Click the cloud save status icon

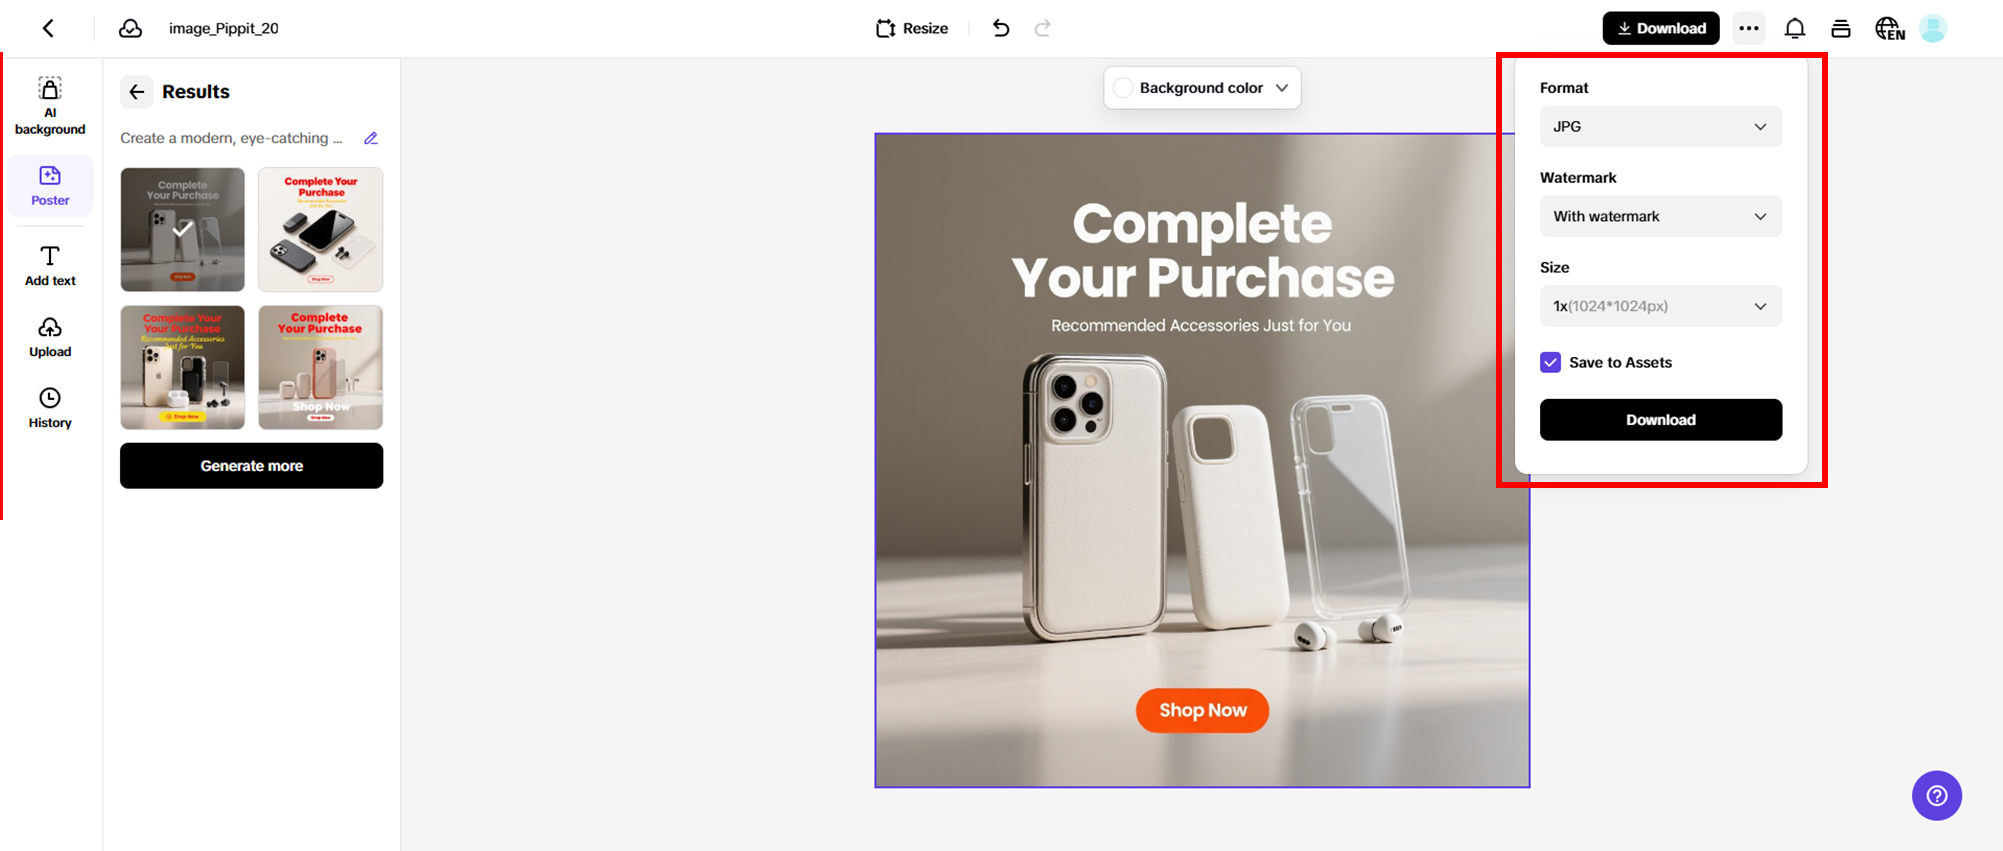pyautogui.click(x=130, y=28)
